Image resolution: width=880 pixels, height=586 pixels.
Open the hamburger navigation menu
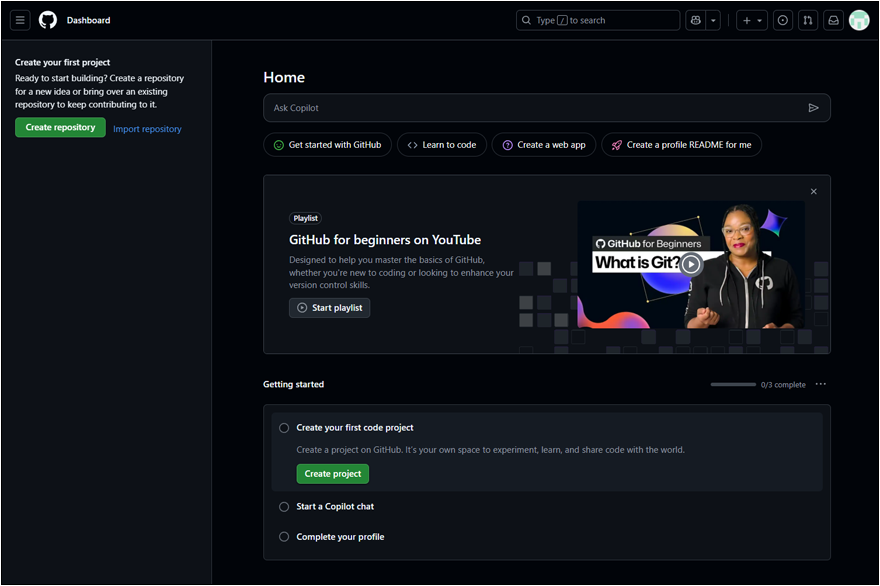[x=20, y=20]
